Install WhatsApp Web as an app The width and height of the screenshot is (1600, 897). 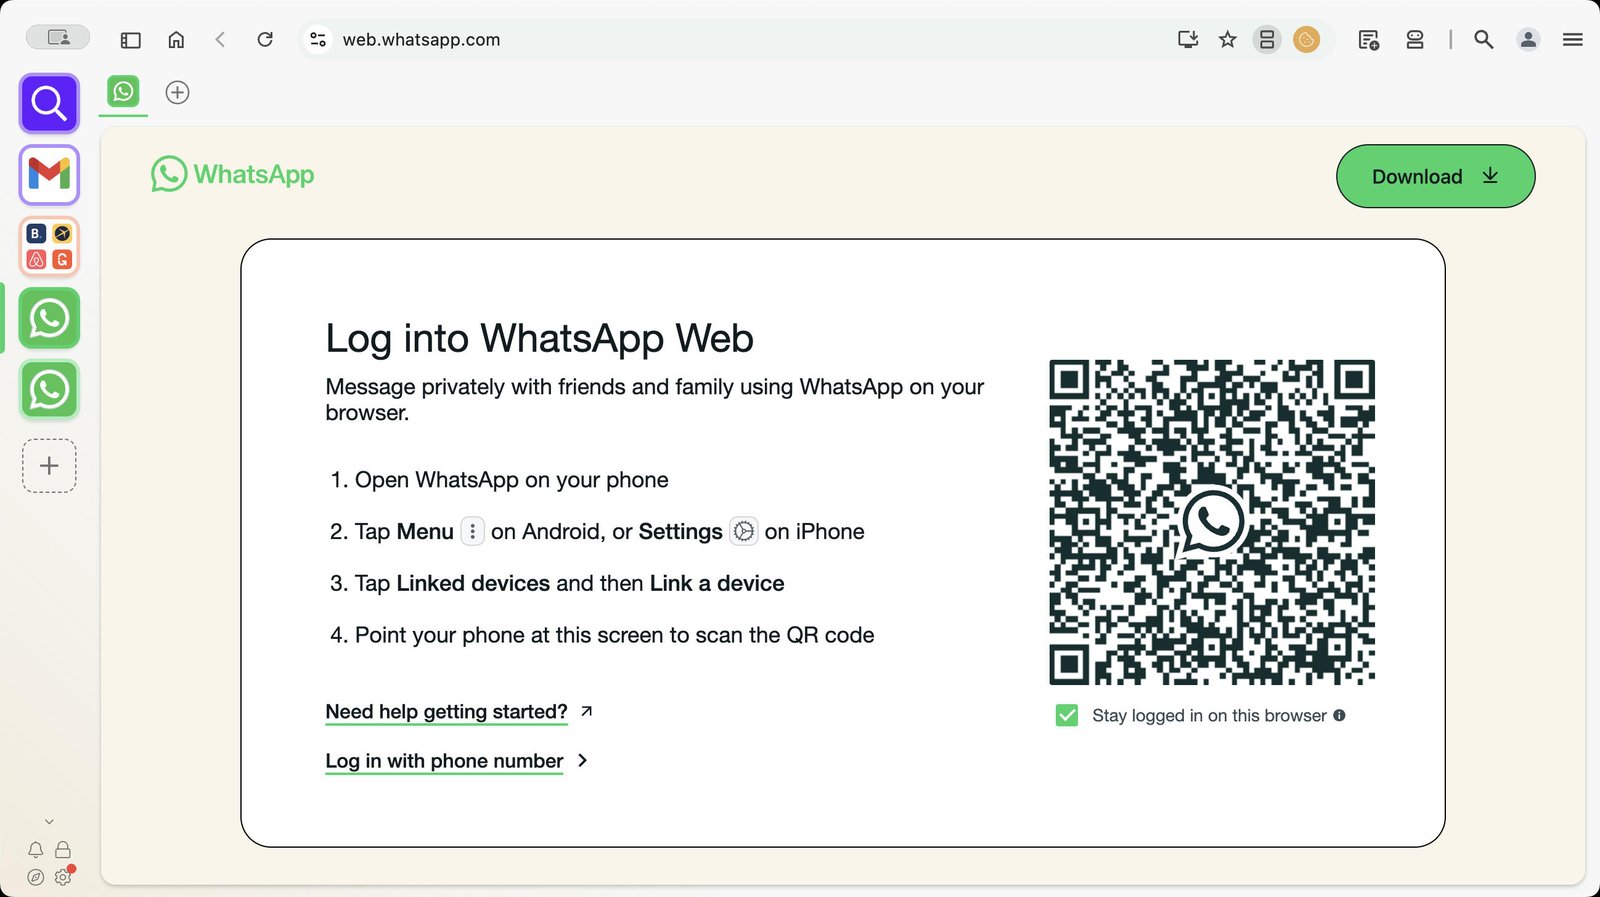[1188, 40]
